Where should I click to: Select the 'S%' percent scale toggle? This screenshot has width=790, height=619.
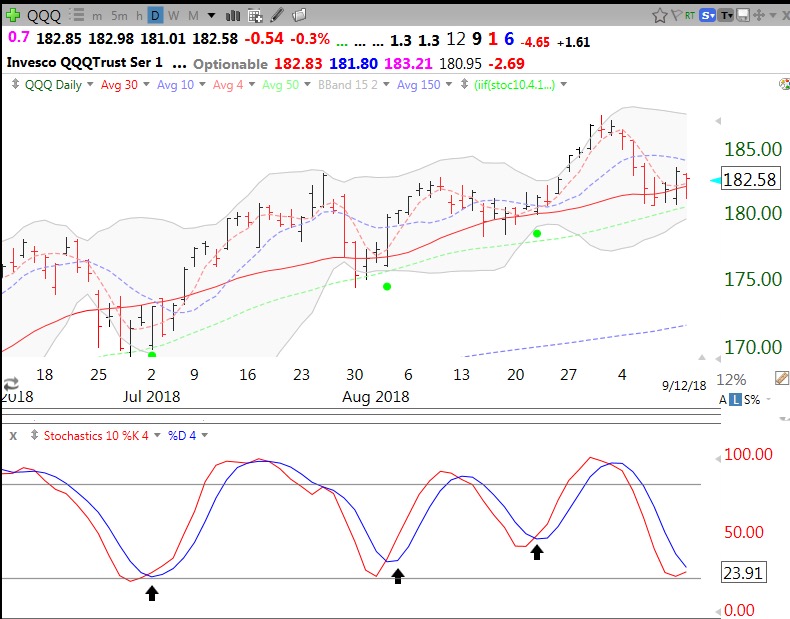click(x=752, y=400)
